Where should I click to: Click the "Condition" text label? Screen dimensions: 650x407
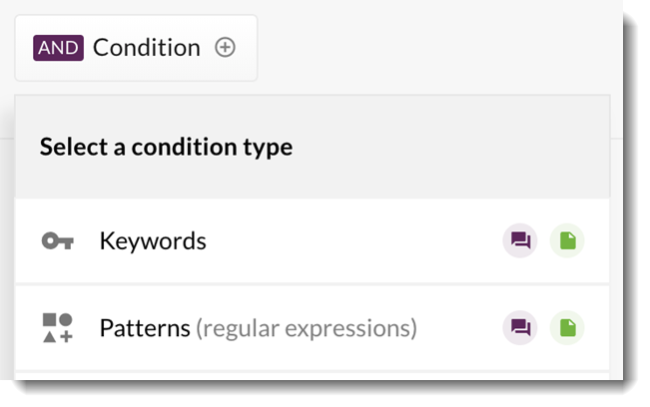click(x=146, y=47)
